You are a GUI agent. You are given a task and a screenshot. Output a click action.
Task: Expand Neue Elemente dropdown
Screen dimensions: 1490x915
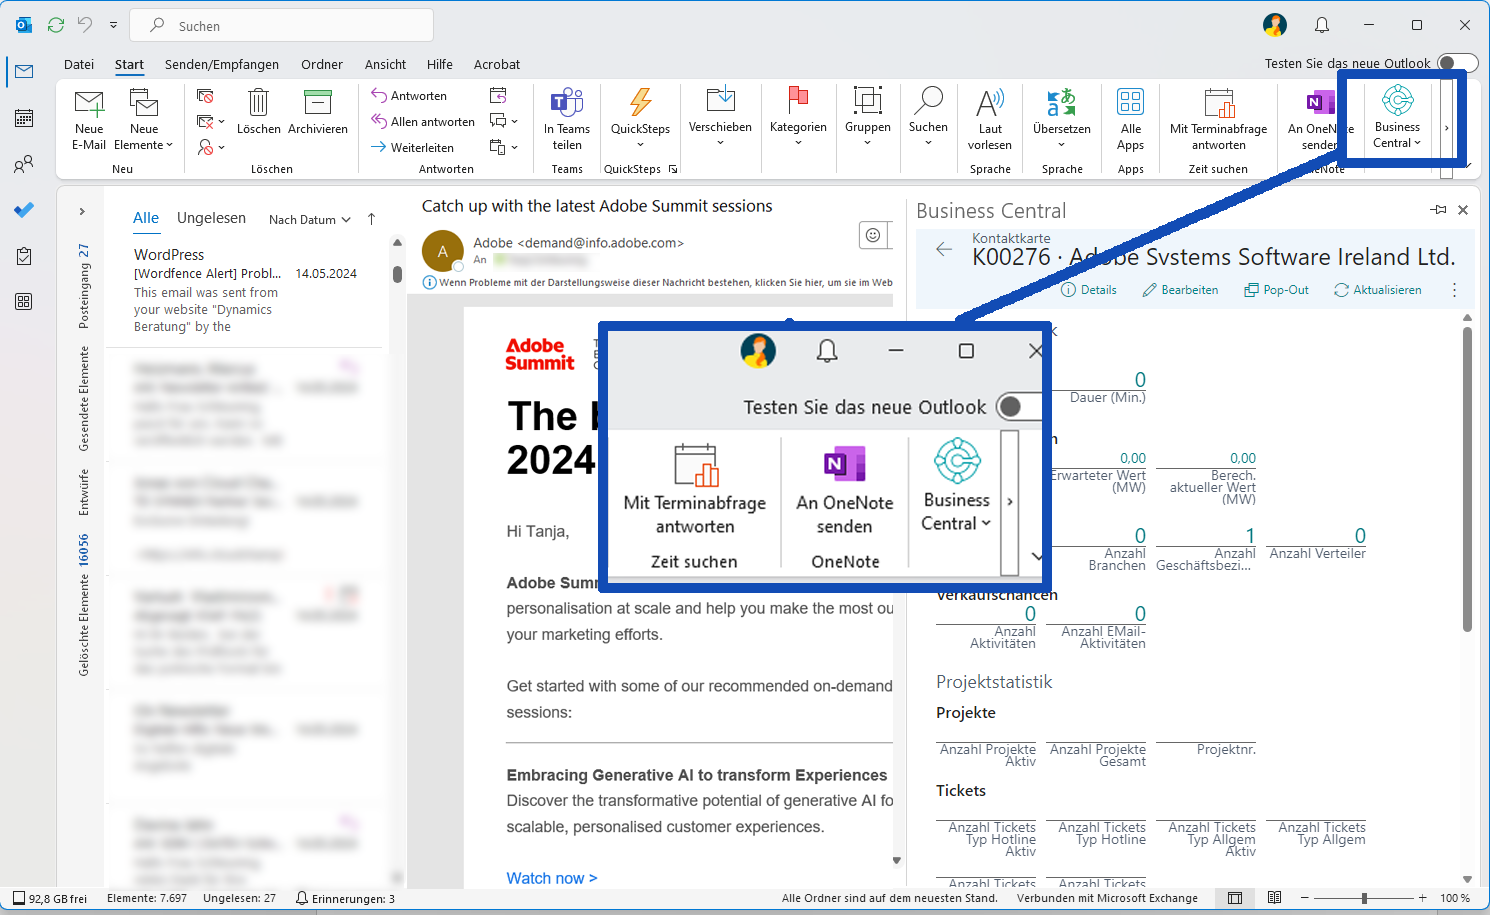point(144,120)
